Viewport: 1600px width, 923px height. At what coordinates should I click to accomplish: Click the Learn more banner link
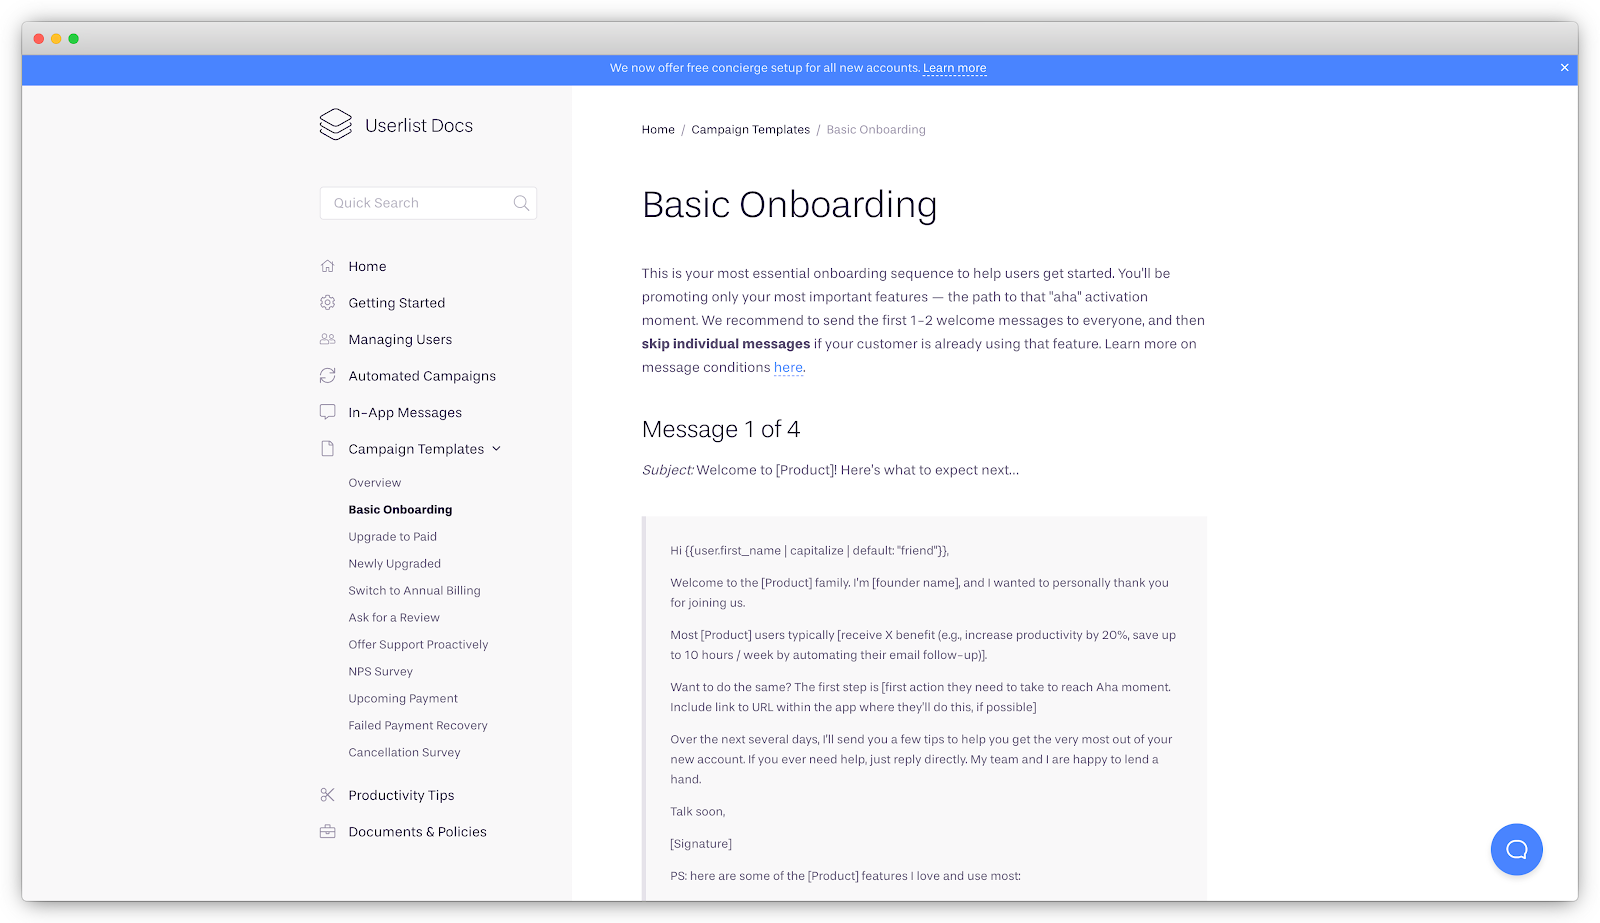pyautogui.click(x=954, y=68)
